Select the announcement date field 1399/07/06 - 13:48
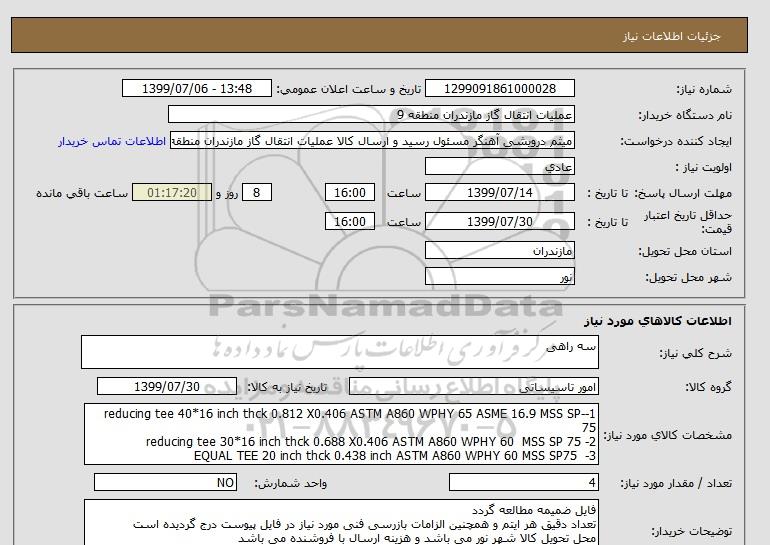 point(196,88)
